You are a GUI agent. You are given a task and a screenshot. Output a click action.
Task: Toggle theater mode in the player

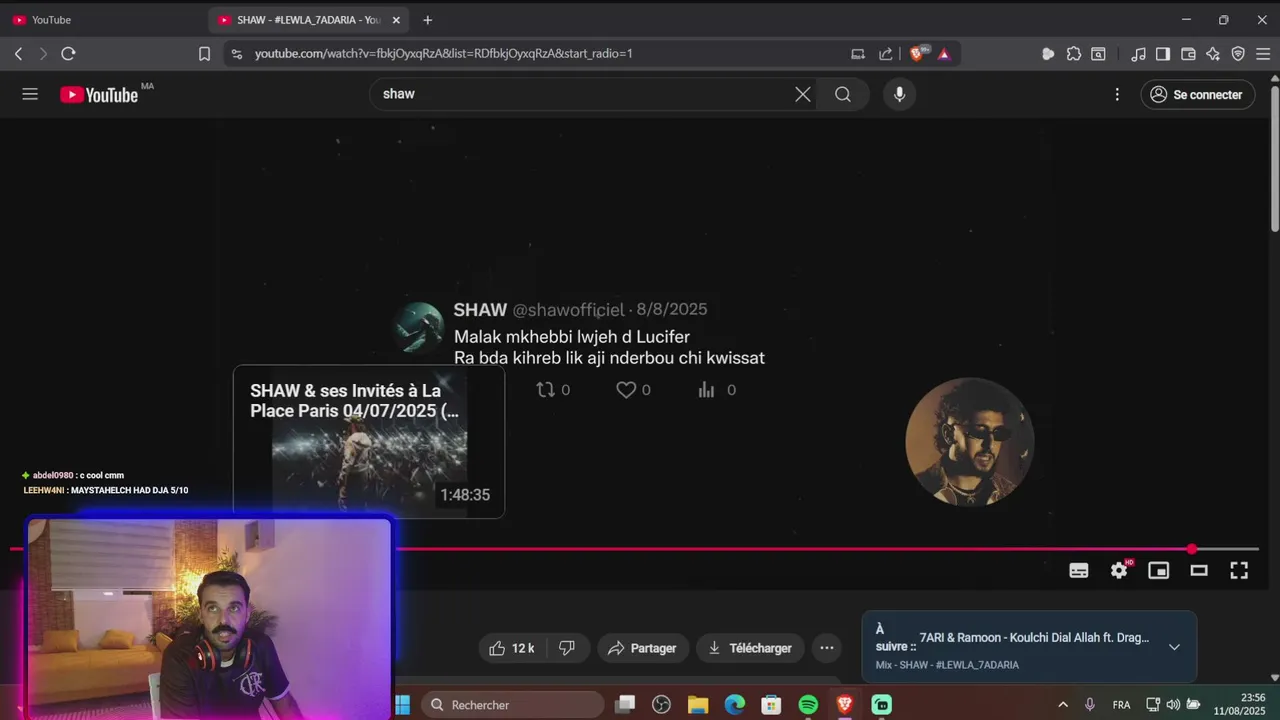(x=1199, y=570)
